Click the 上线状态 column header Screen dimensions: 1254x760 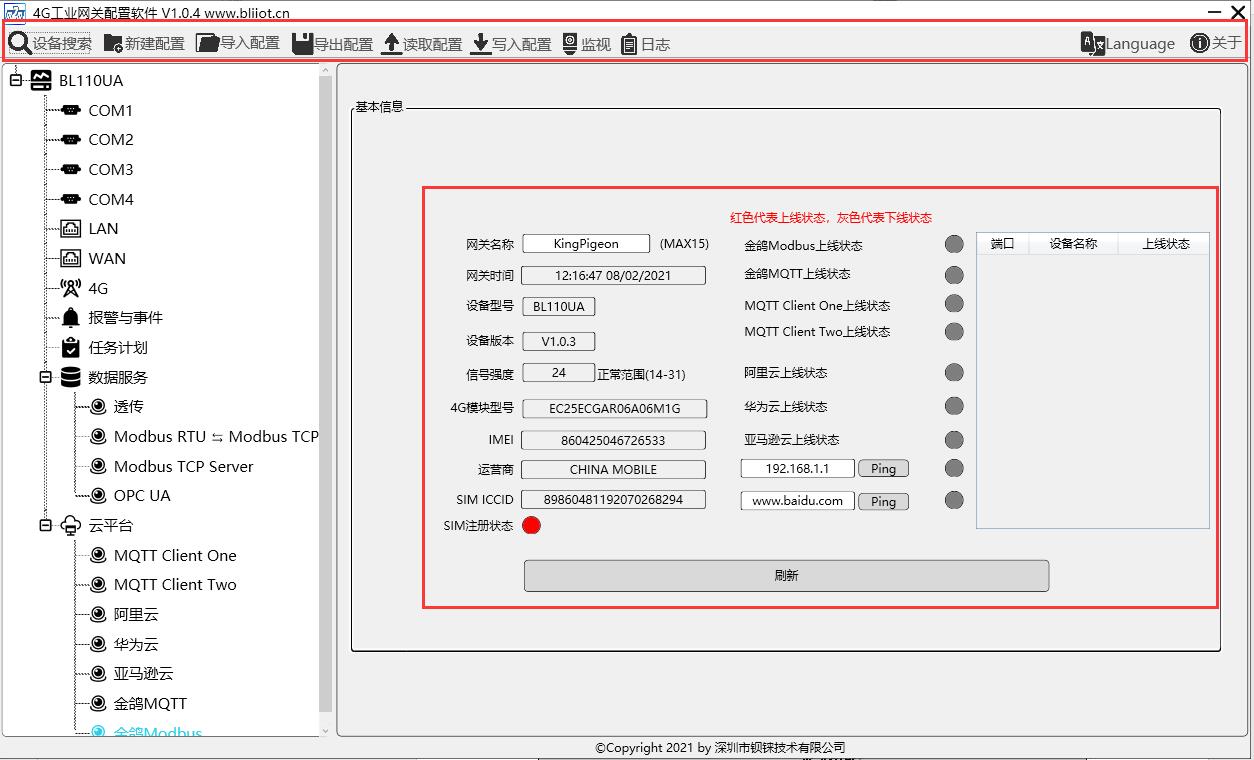tap(1163, 244)
